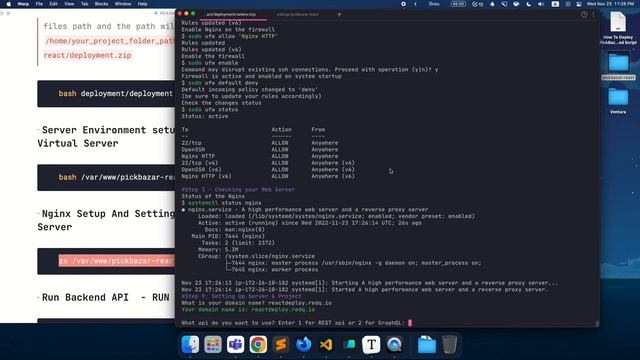
Task: Open the Trash in the dock
Action: [449, 344]
